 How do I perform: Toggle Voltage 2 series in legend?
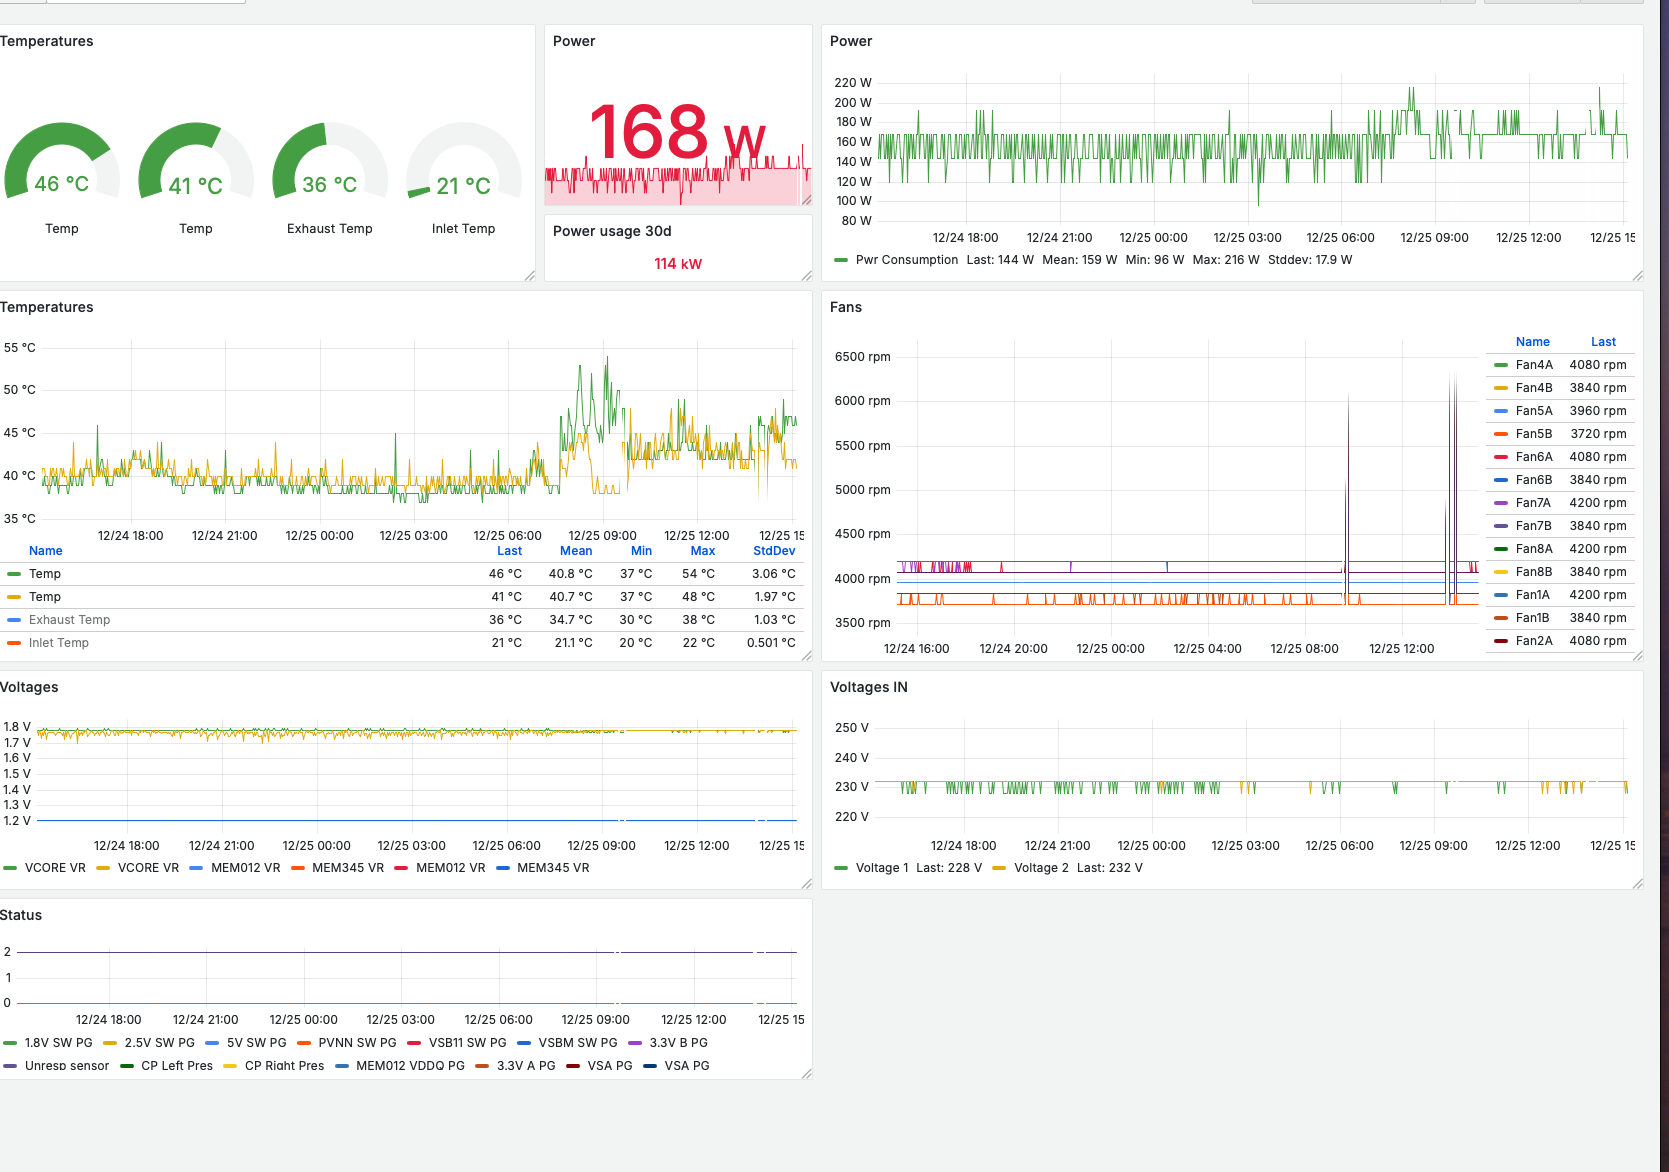coord(1041,868)
